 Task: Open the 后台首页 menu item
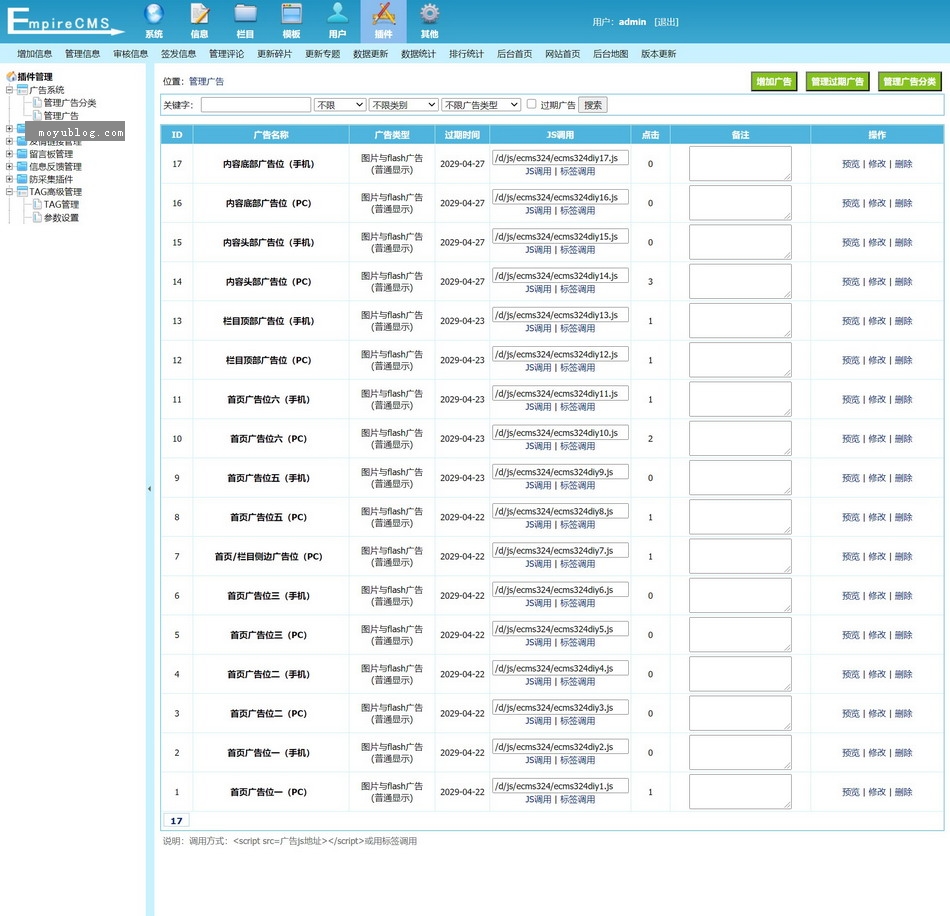point(514,54)
